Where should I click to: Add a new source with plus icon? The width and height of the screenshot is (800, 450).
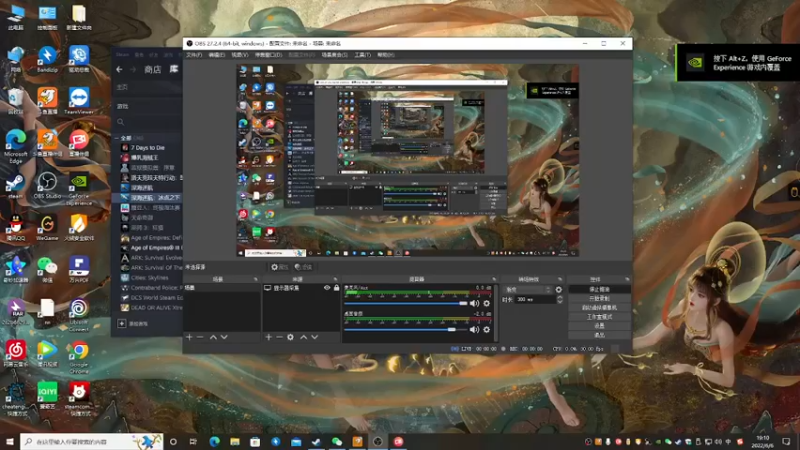[x=268, y=337]
